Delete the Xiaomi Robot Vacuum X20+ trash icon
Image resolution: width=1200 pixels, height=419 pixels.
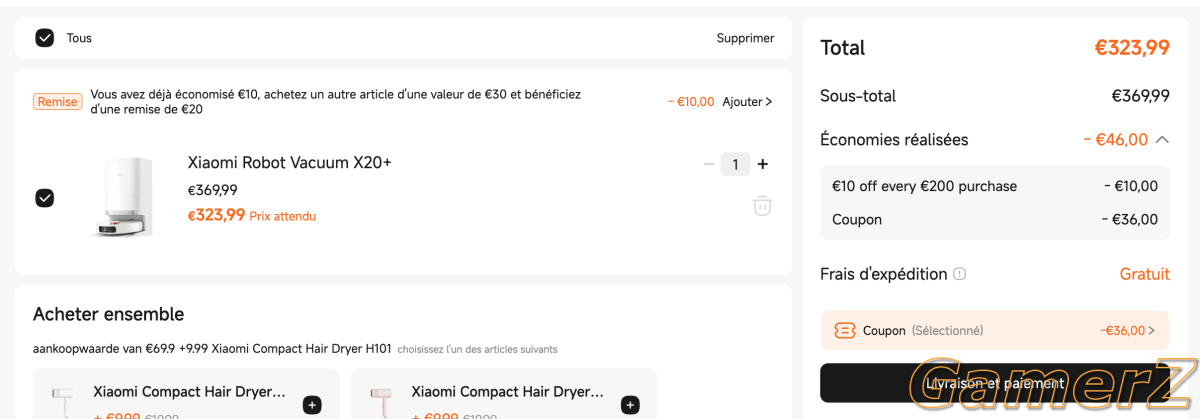[762, 205]
